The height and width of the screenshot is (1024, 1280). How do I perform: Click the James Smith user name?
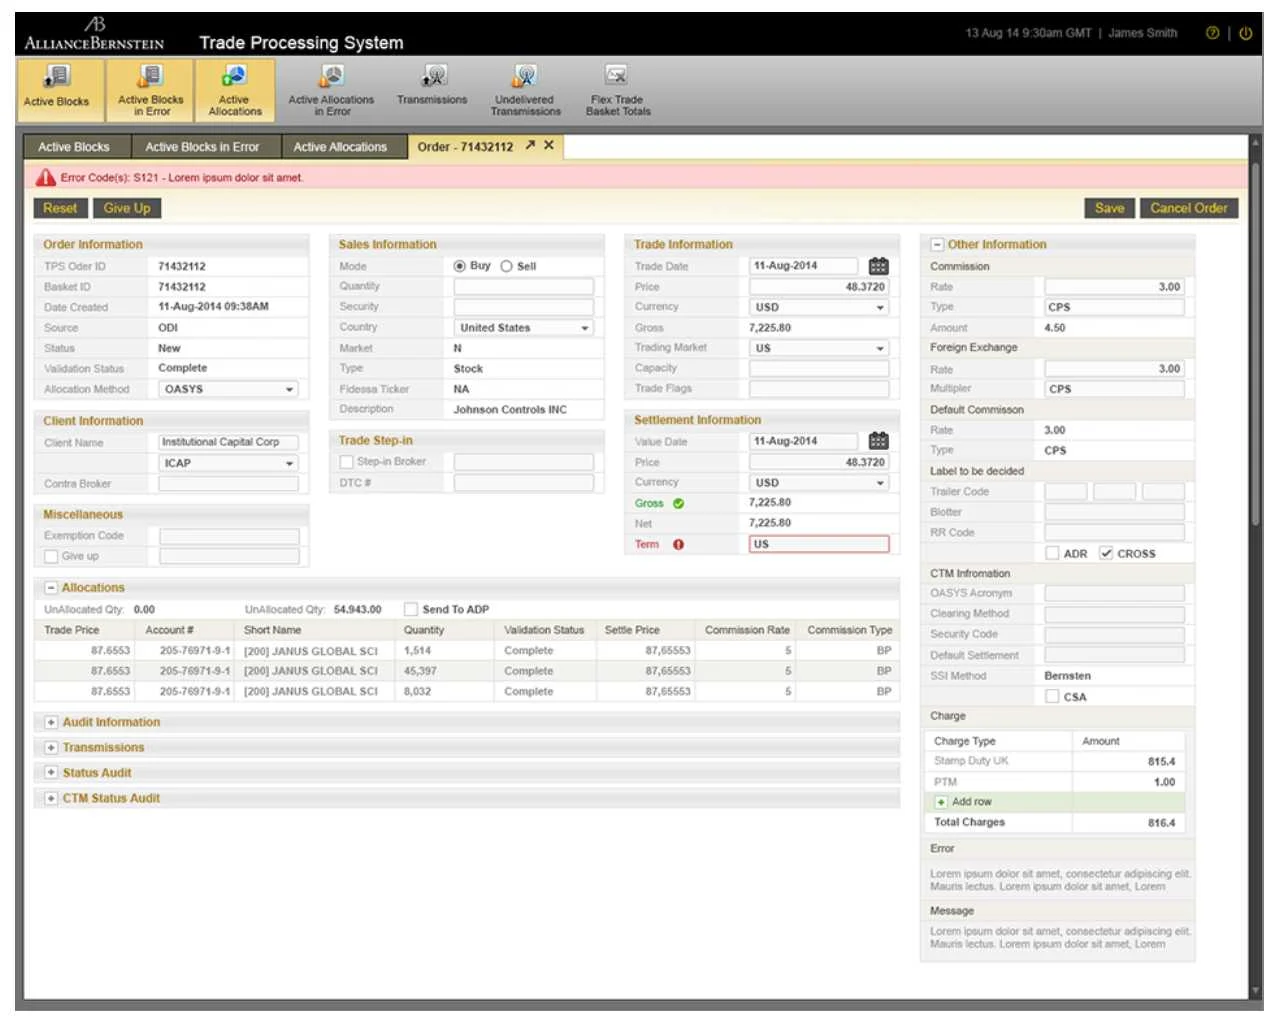pos(1142,33)
